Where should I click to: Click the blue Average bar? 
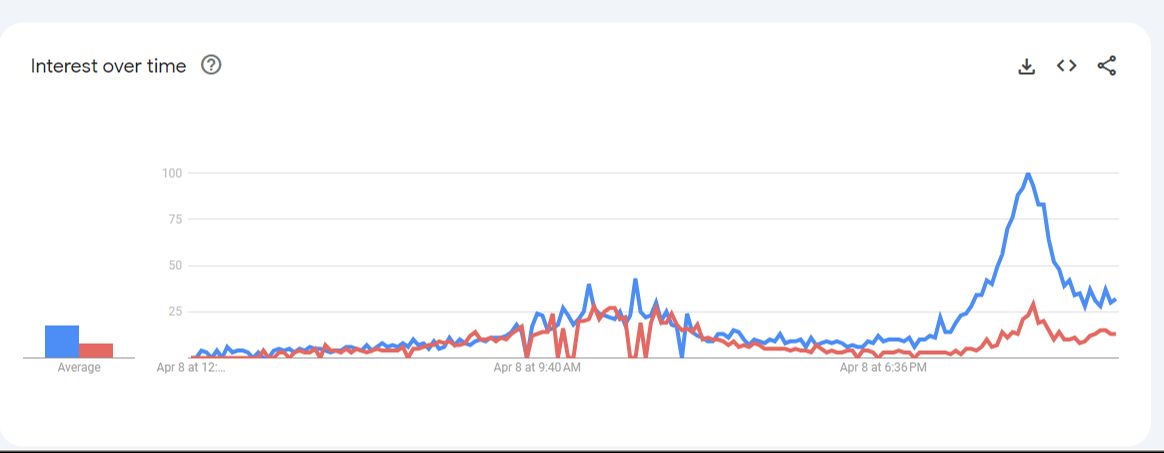point(62,341)
